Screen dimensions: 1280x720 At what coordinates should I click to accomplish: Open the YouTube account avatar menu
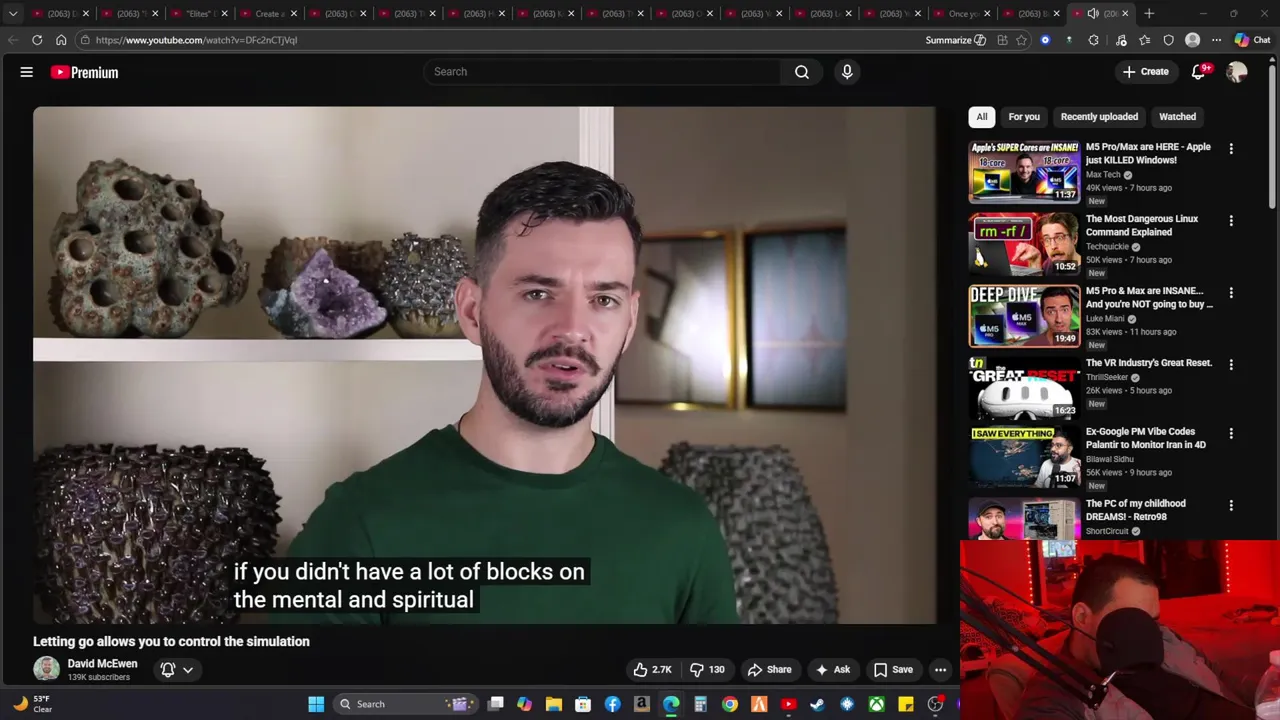pyautogui.click(x=1237, y=72)
